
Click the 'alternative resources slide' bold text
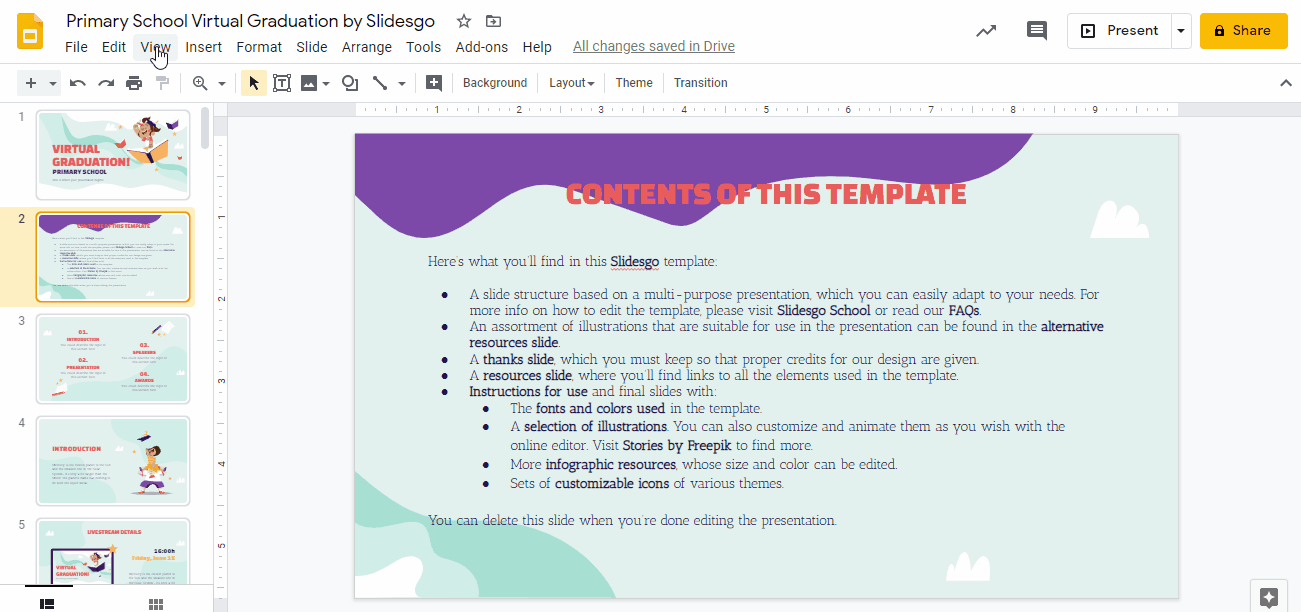(x=787, y=335)
